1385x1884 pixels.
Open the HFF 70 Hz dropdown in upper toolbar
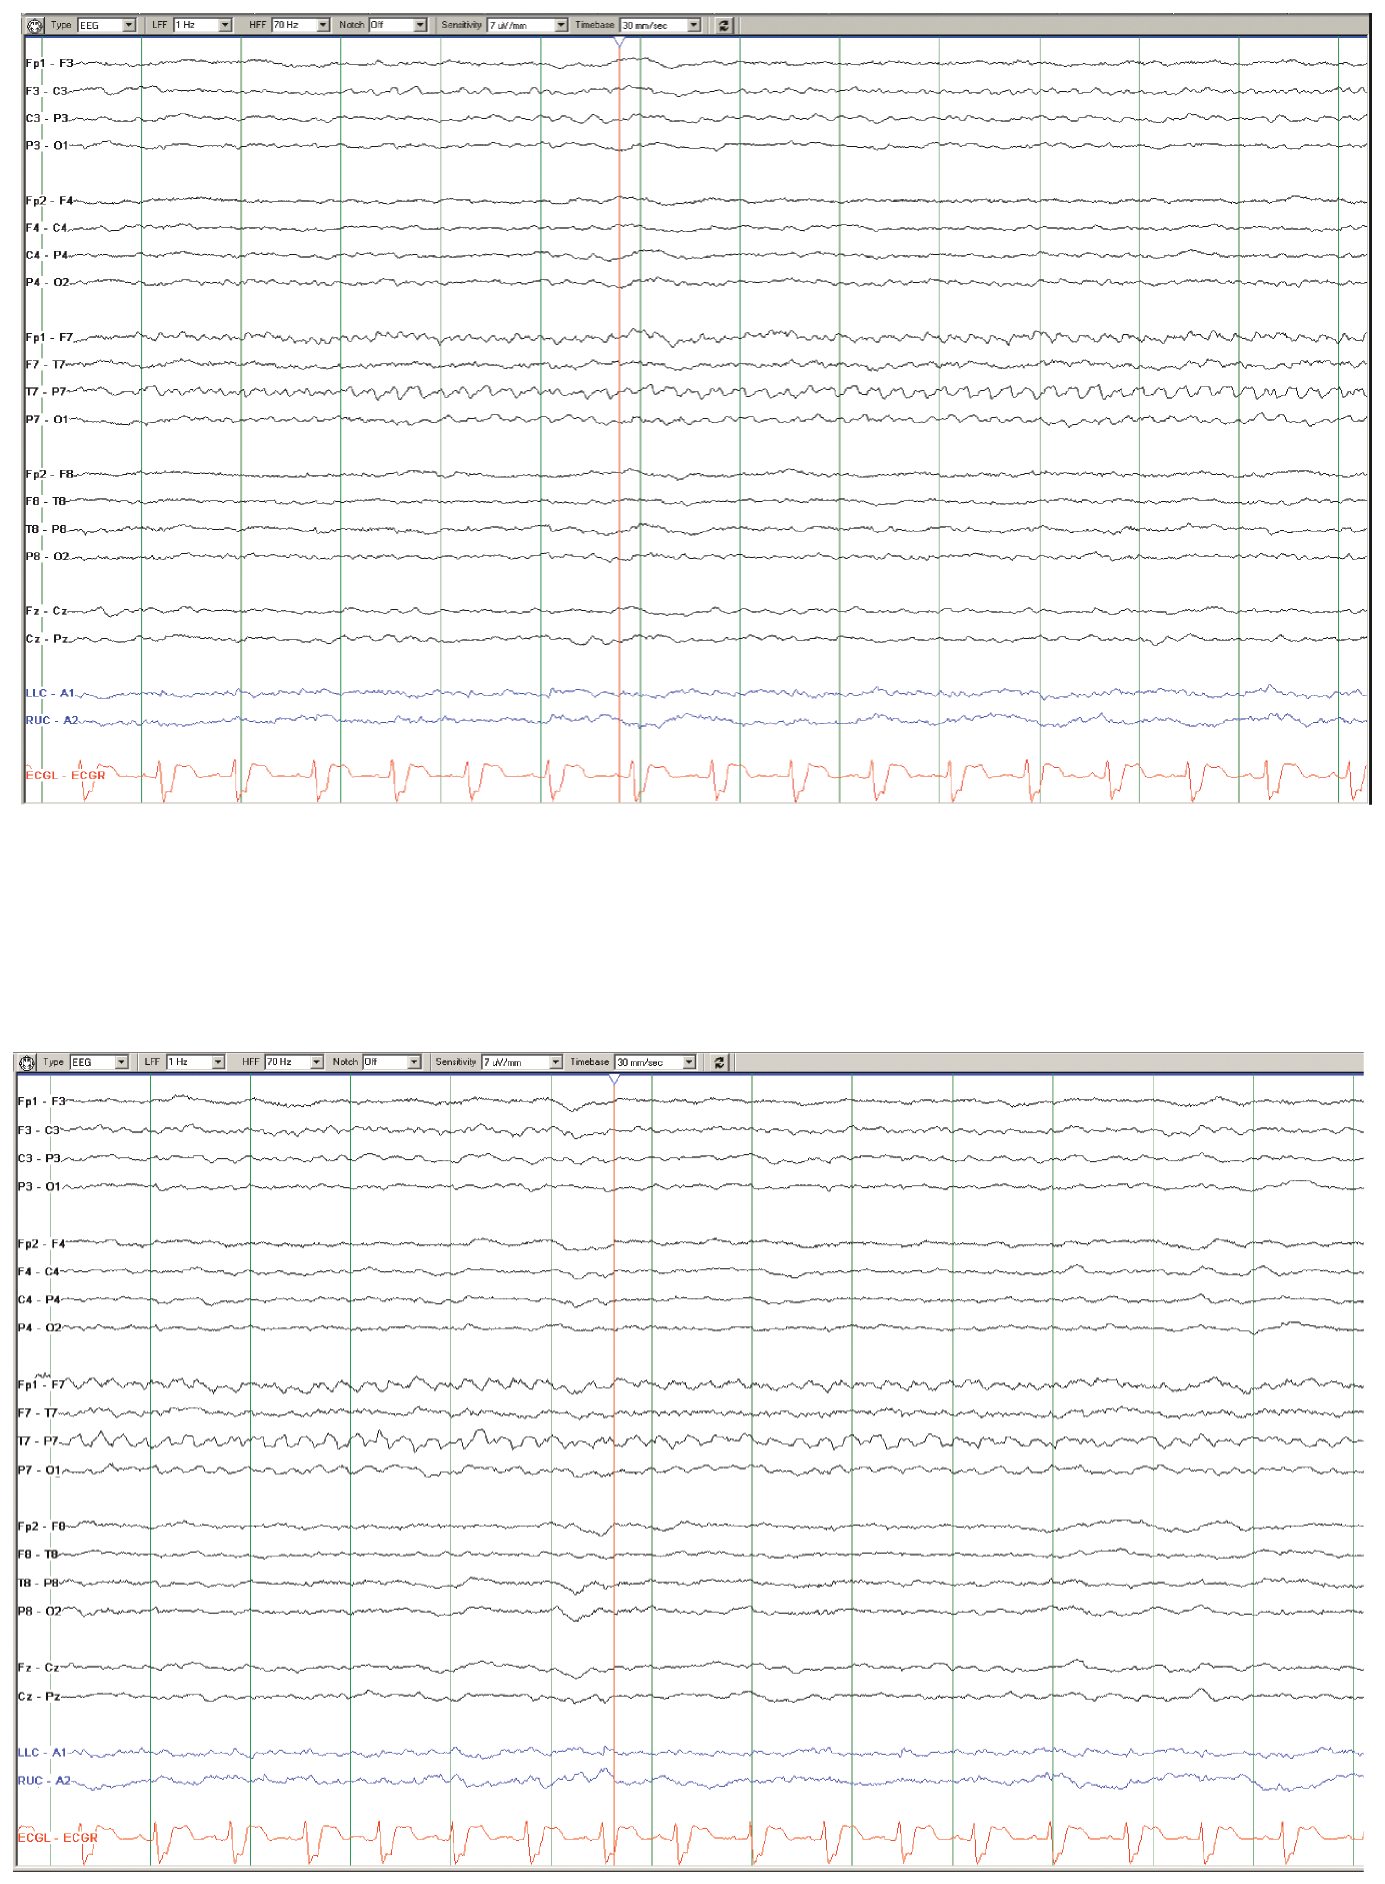(x=300, y=25)
